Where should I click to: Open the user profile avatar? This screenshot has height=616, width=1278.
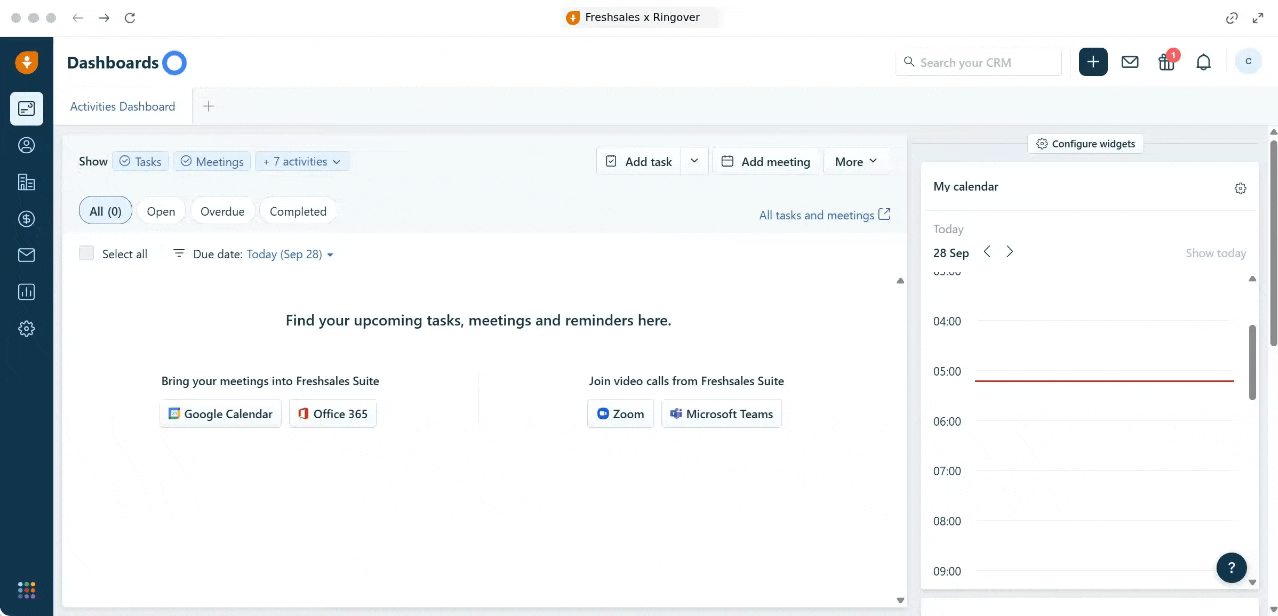pyautogui.click(x=1248, y=62)
